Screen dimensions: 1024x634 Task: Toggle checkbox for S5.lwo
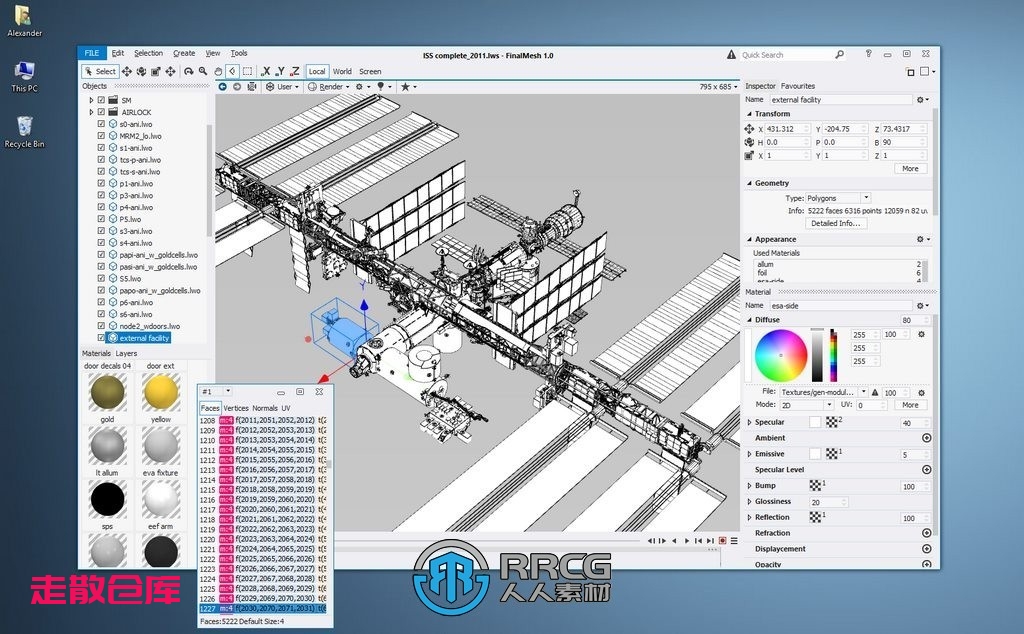pos(101,278)
